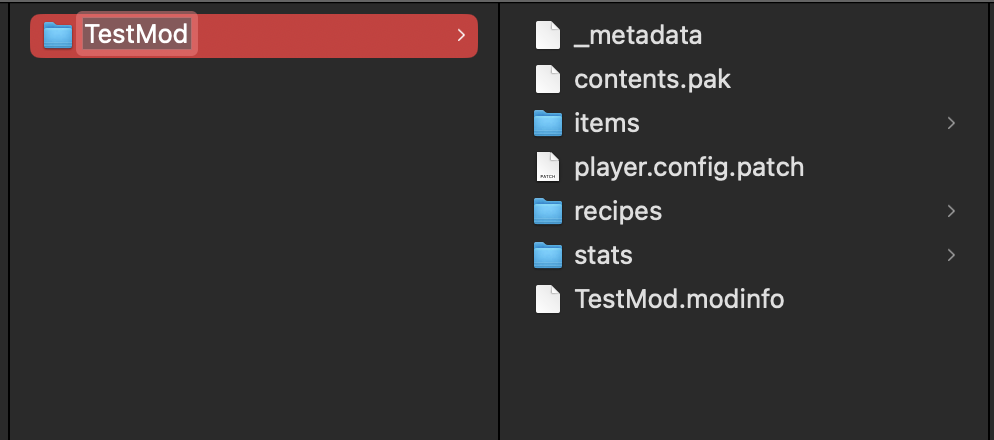Click the recipes folder icon
Viewport: 994px width, 440px height.
[x=548, y=211]
